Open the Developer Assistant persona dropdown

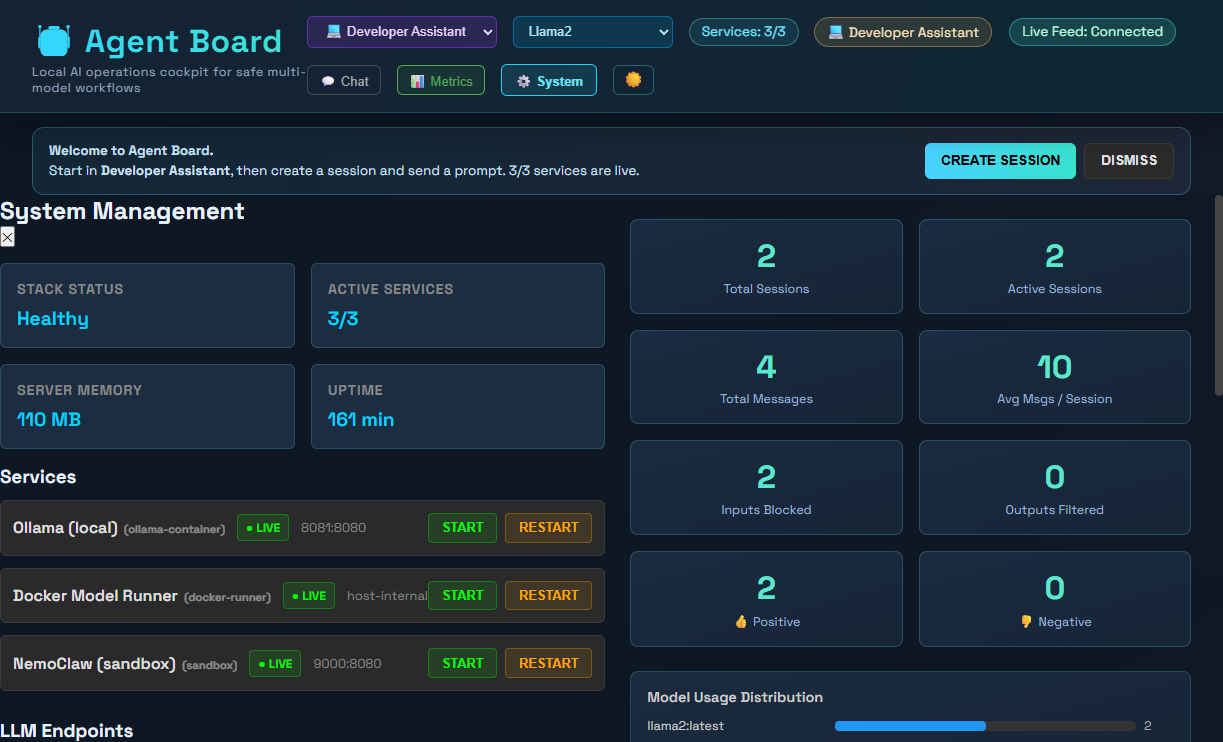pos(402,32)
